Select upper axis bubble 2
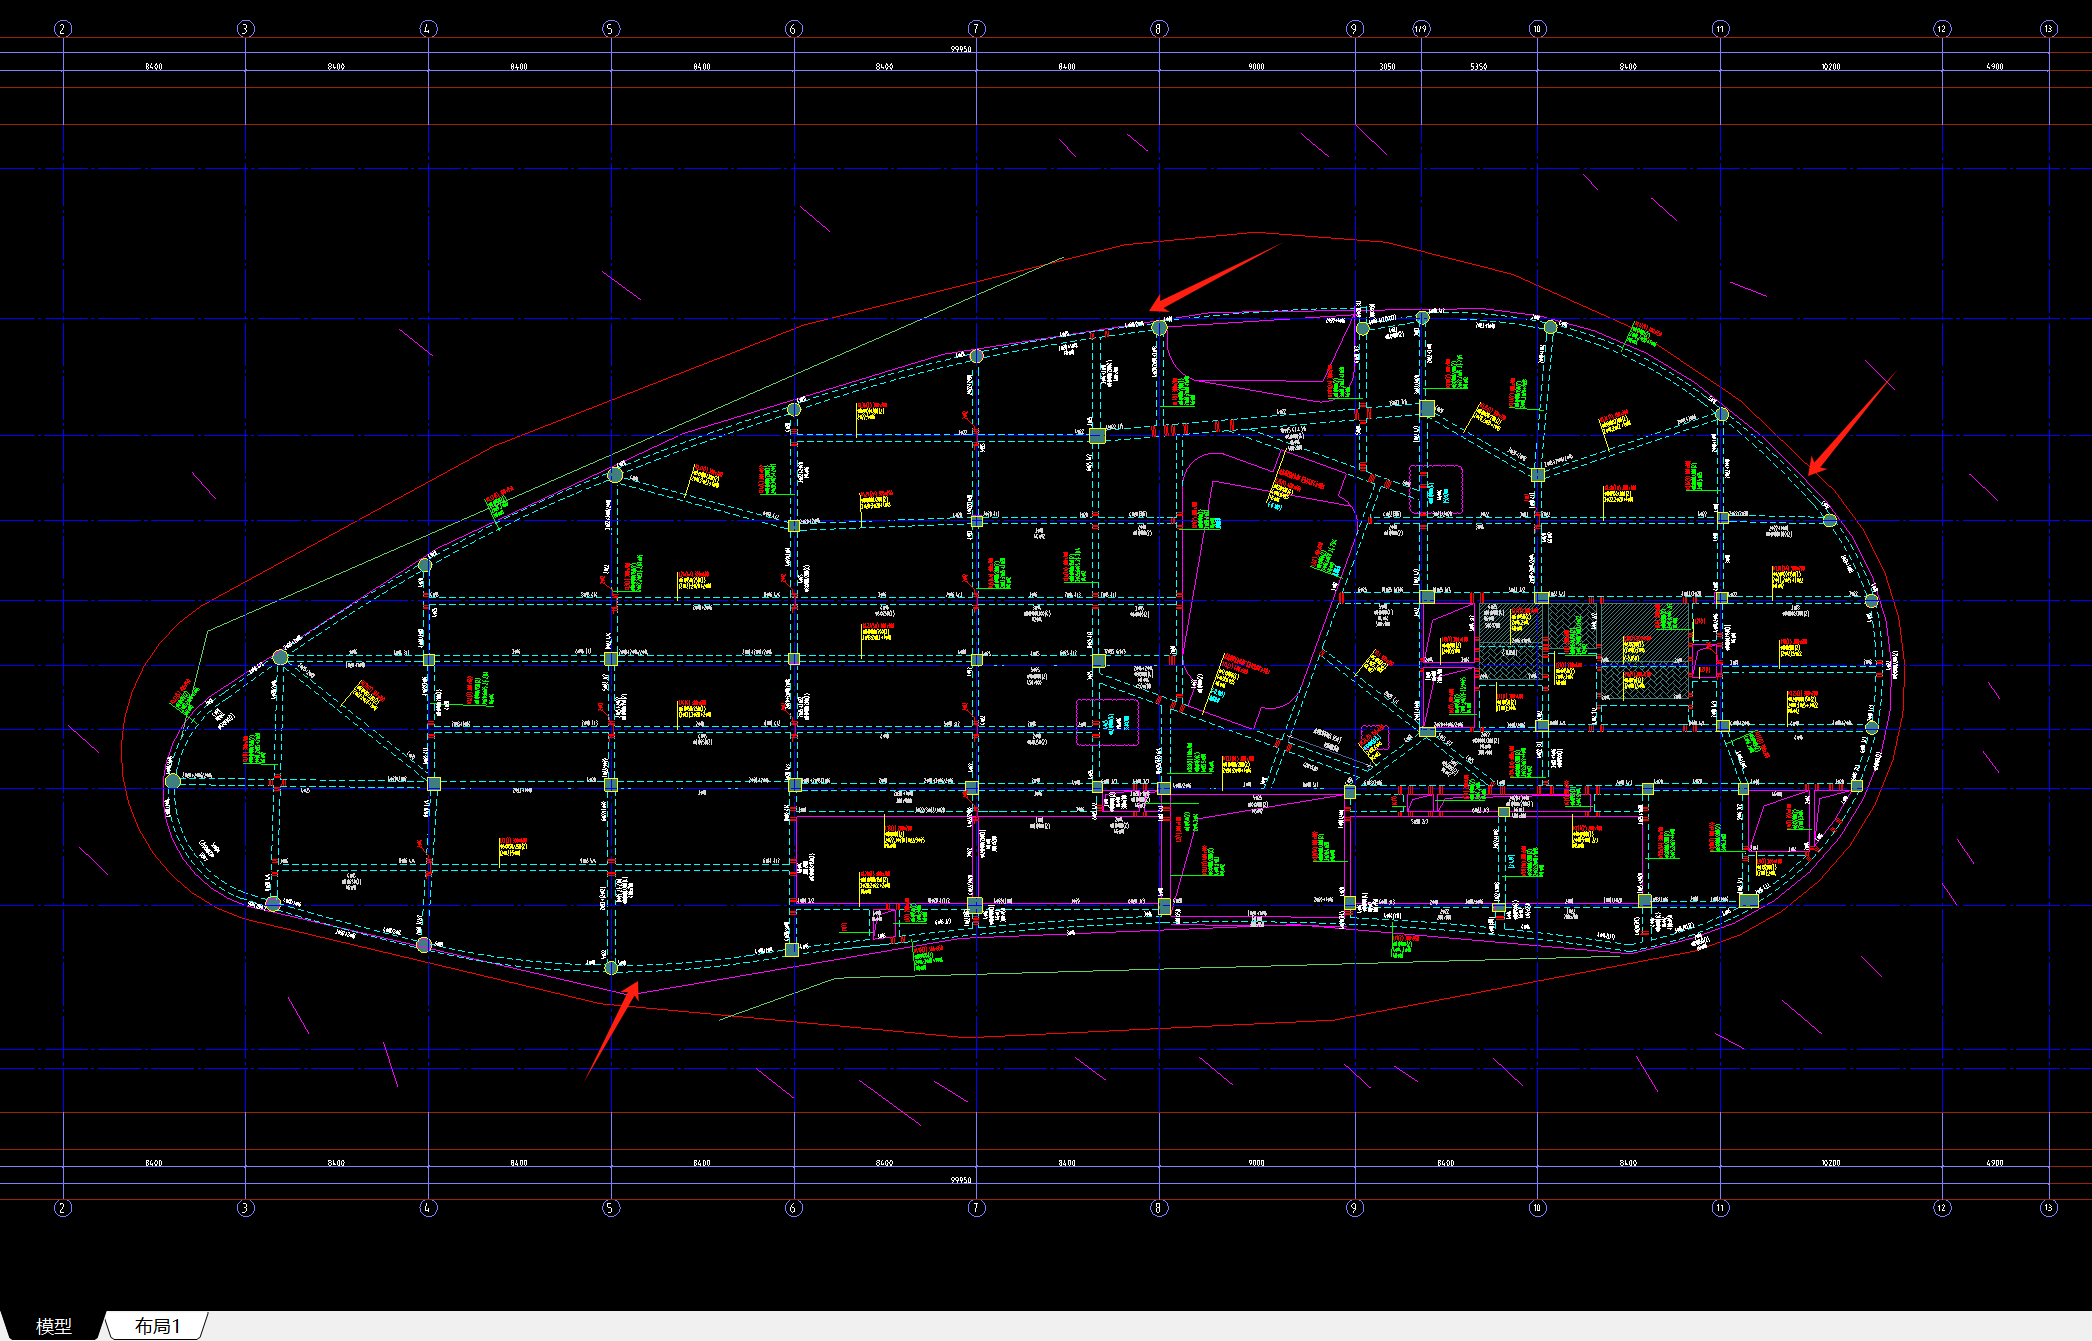The height and width of the screenshot is (1341, 2092). tap(63, 29)
